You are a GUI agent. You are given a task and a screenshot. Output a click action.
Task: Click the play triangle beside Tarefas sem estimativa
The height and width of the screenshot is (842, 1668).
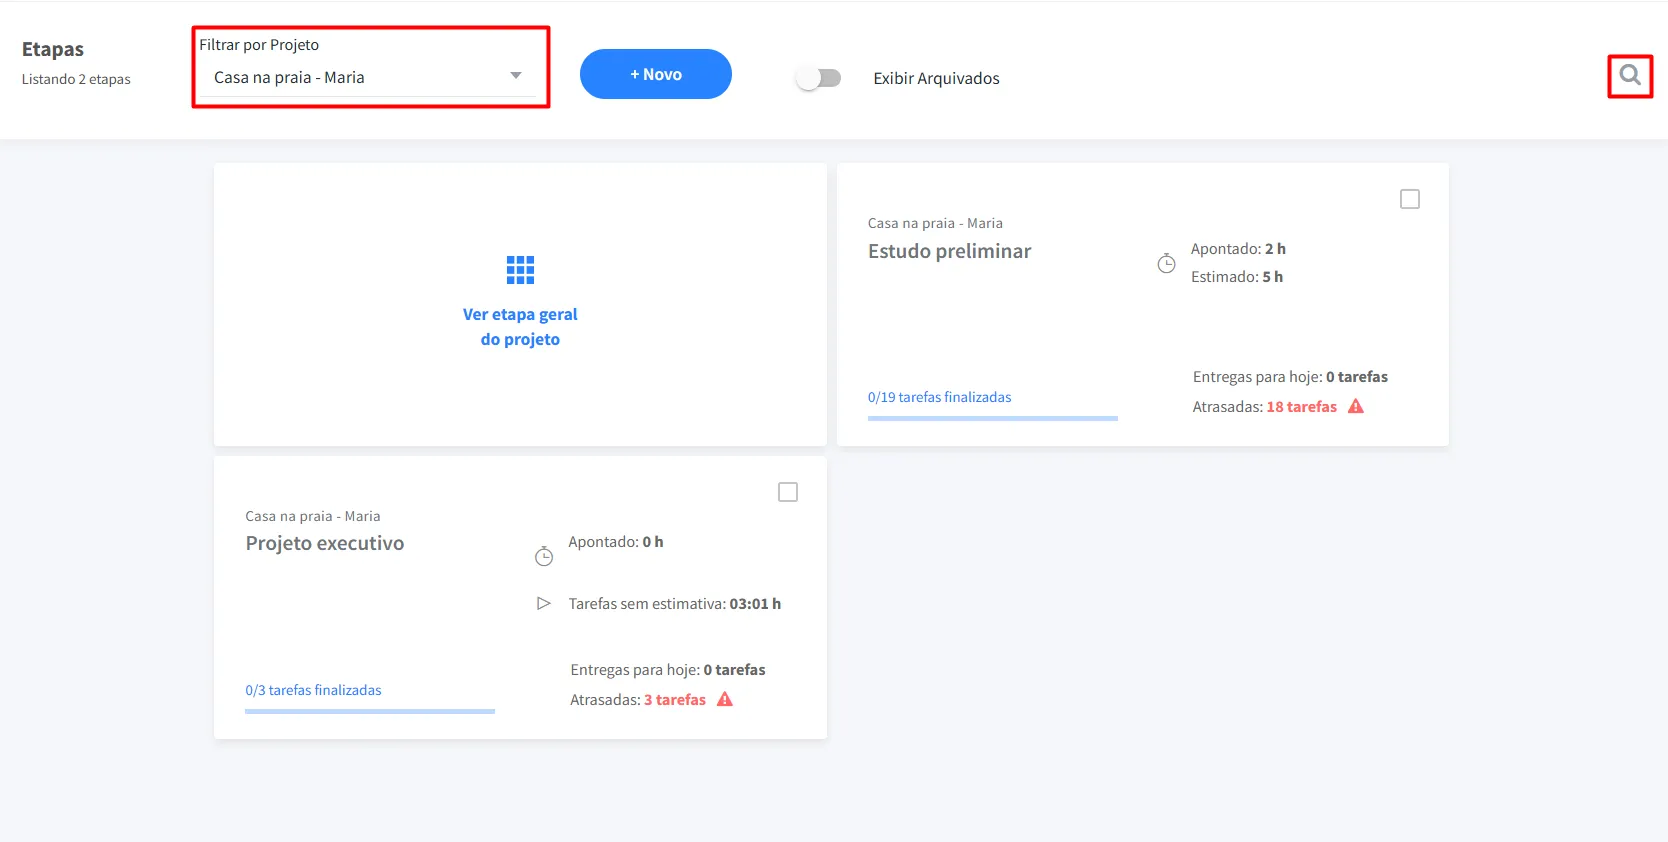pyautogui.click(x=544, y=604)
